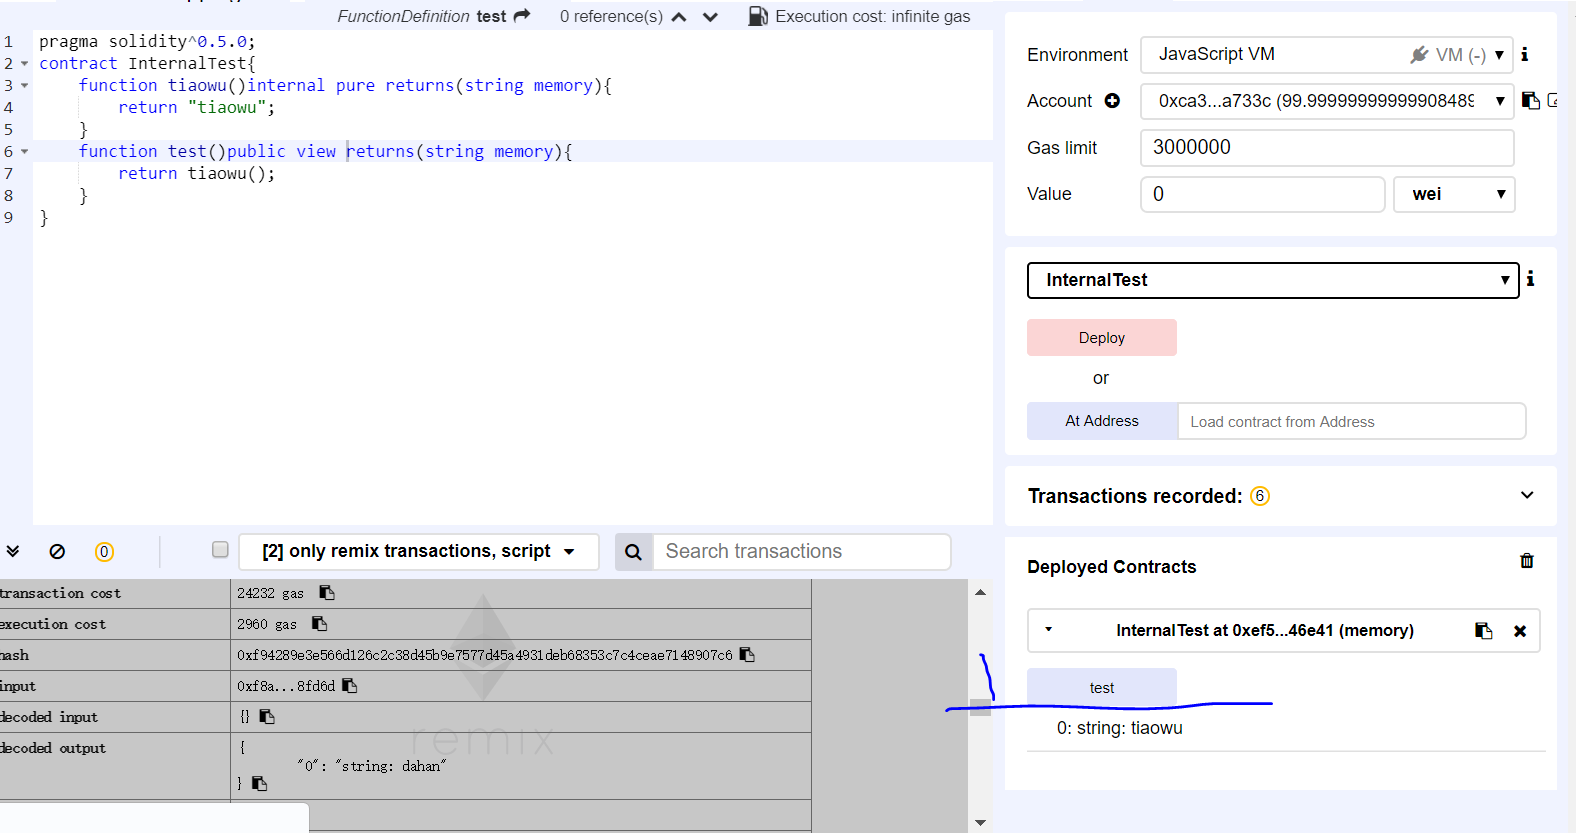This screenshot has height=833, width=1576.
Task: Copy the input value 0xf8a...8fd6d
Action: (350, 686)
